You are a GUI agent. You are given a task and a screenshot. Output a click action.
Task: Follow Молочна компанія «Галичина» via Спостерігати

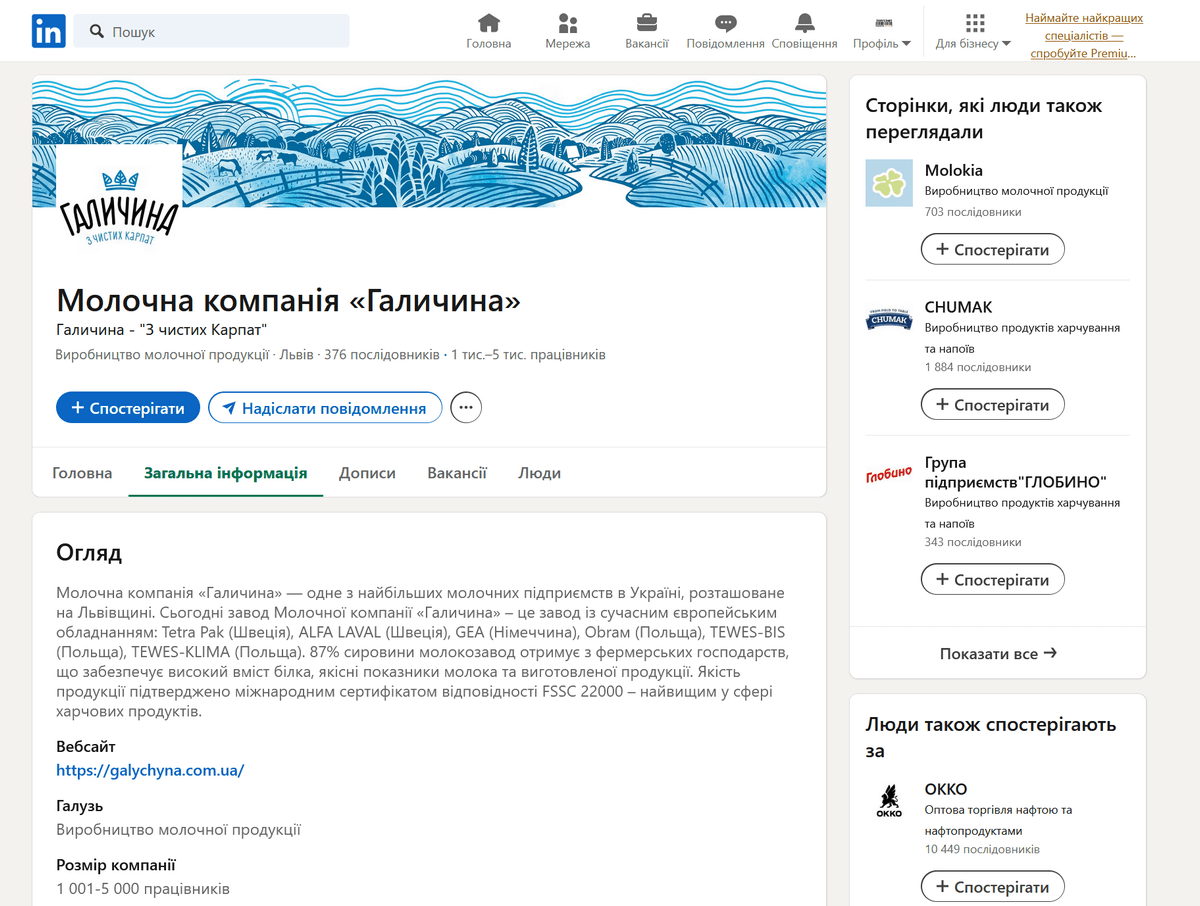click(127, 407)
